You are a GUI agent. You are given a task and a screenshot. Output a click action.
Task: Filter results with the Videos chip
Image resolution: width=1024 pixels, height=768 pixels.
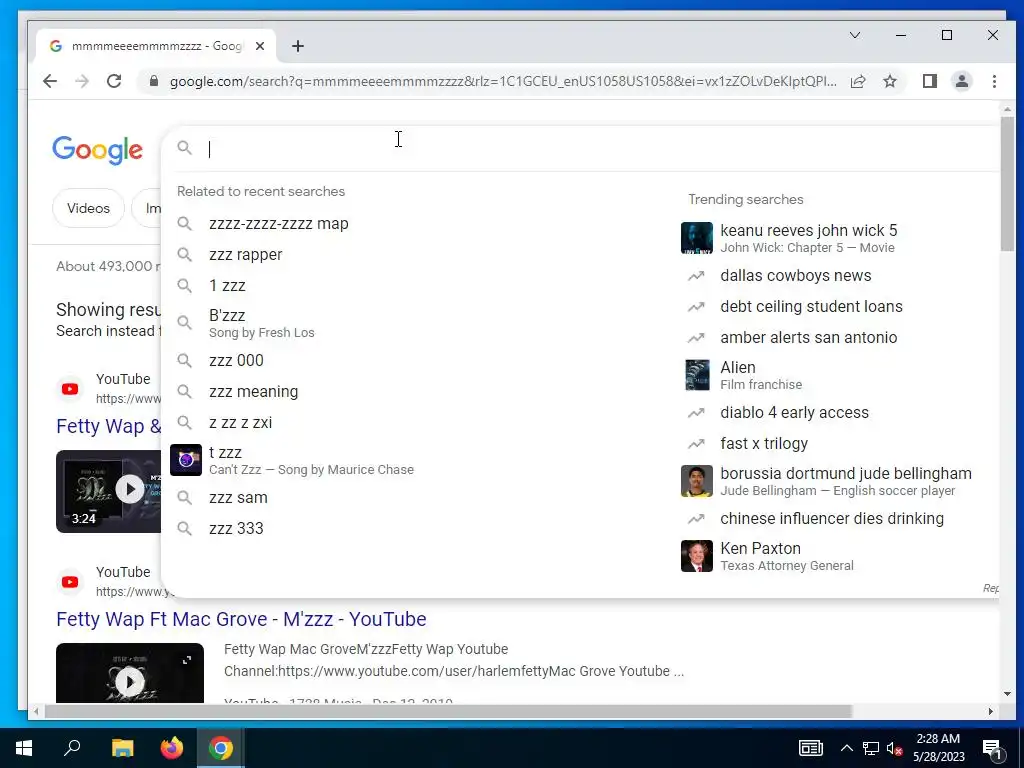[88, 208]
